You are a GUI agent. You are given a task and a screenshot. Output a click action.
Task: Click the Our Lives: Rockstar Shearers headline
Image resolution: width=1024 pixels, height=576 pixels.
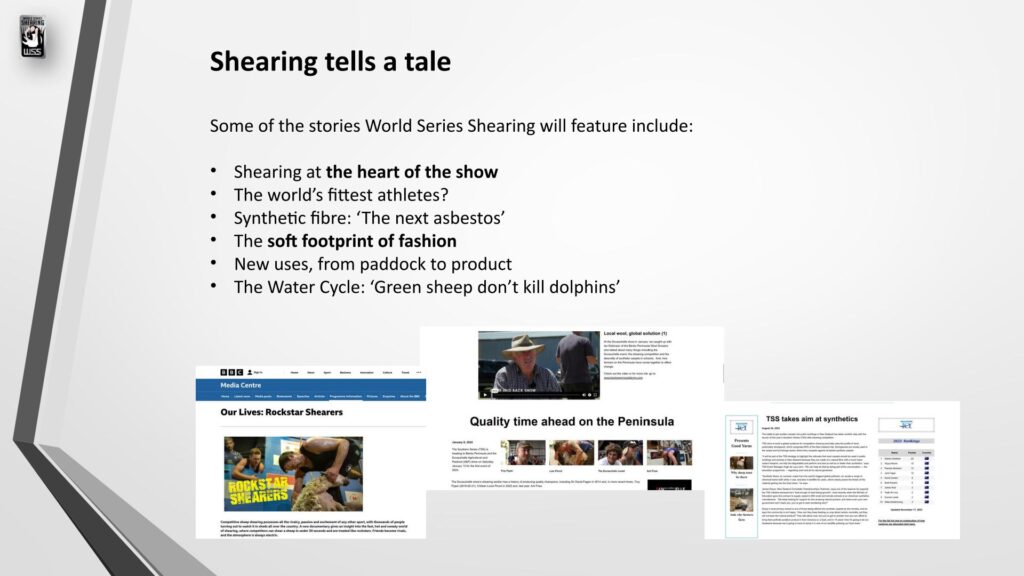281,412
